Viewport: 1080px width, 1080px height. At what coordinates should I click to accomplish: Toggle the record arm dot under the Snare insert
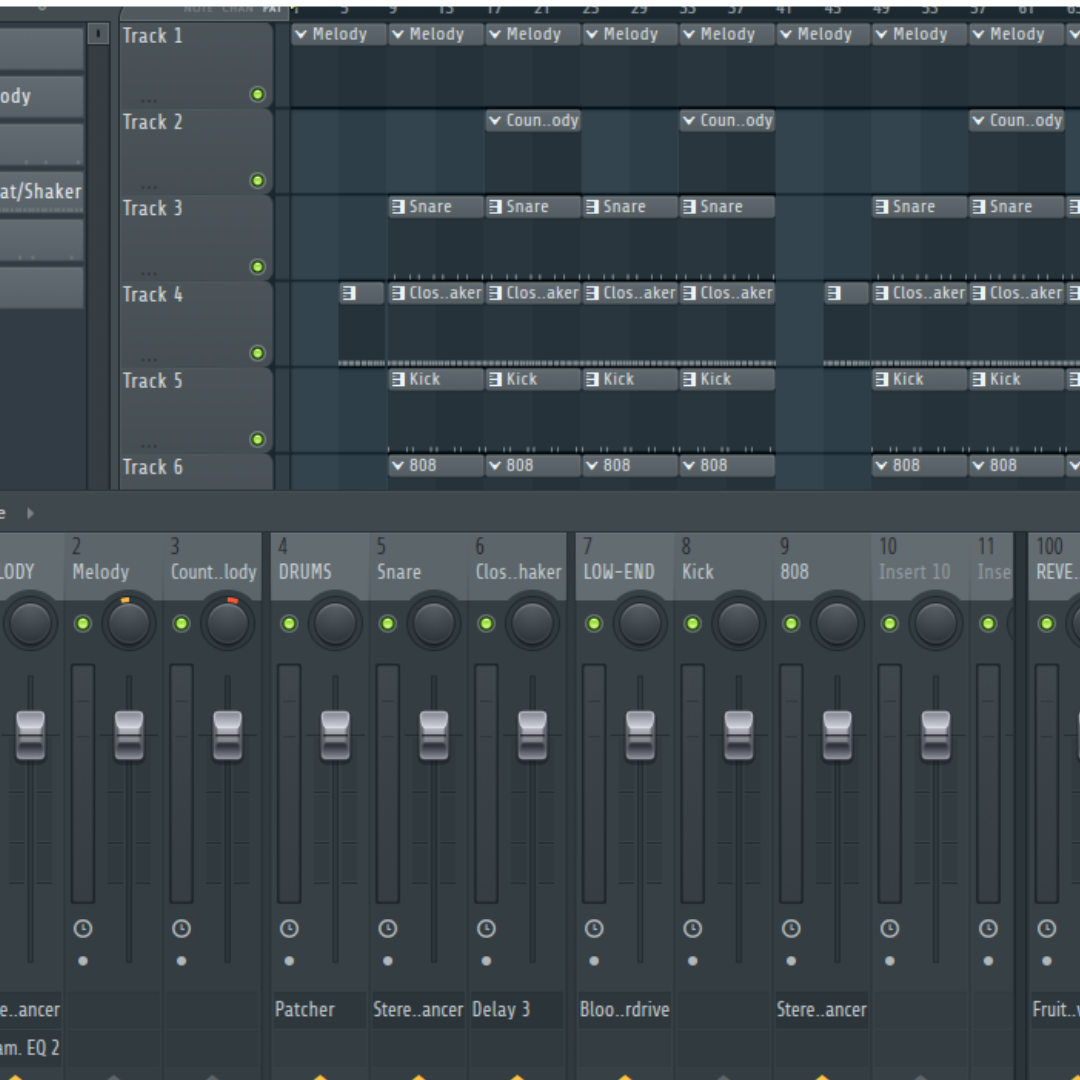[387, 961]
